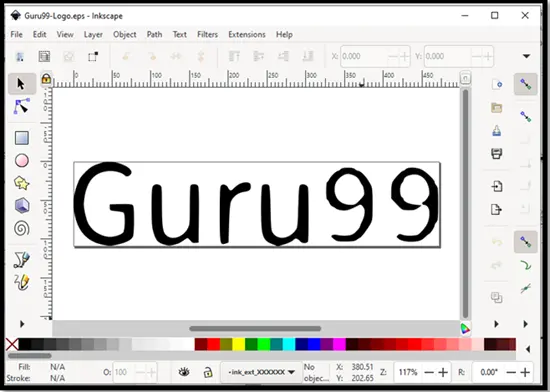Open the Object menu
Image resolution: width=550 pixels, height=392 pixels.
pos(125,34)
